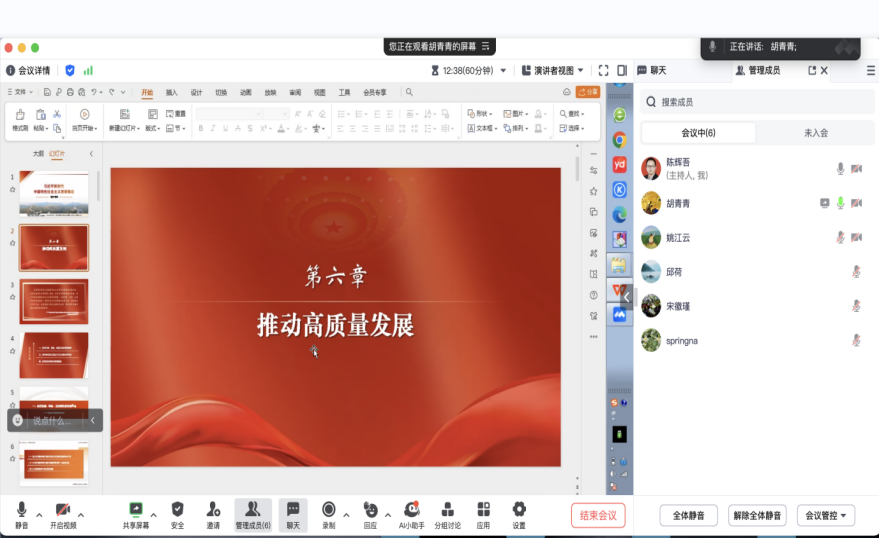879x538 pixels.
Task: Toggle 胡青青's green microphone icon
Action: 841,203
